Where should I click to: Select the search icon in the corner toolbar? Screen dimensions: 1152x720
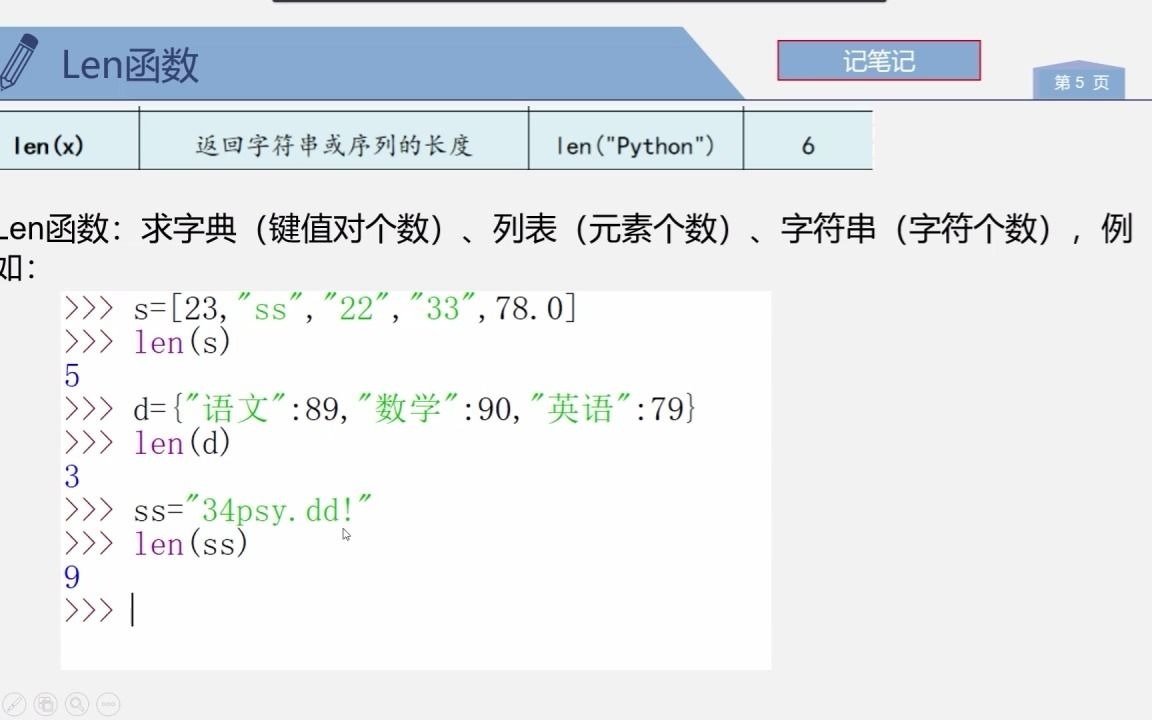77,703
